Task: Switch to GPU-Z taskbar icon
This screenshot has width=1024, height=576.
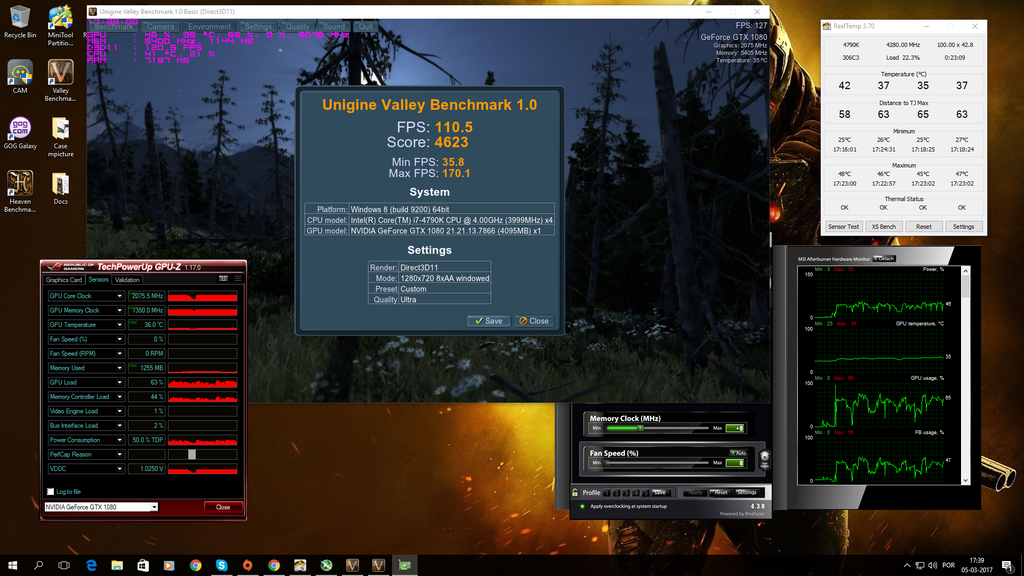Action: 404,565
